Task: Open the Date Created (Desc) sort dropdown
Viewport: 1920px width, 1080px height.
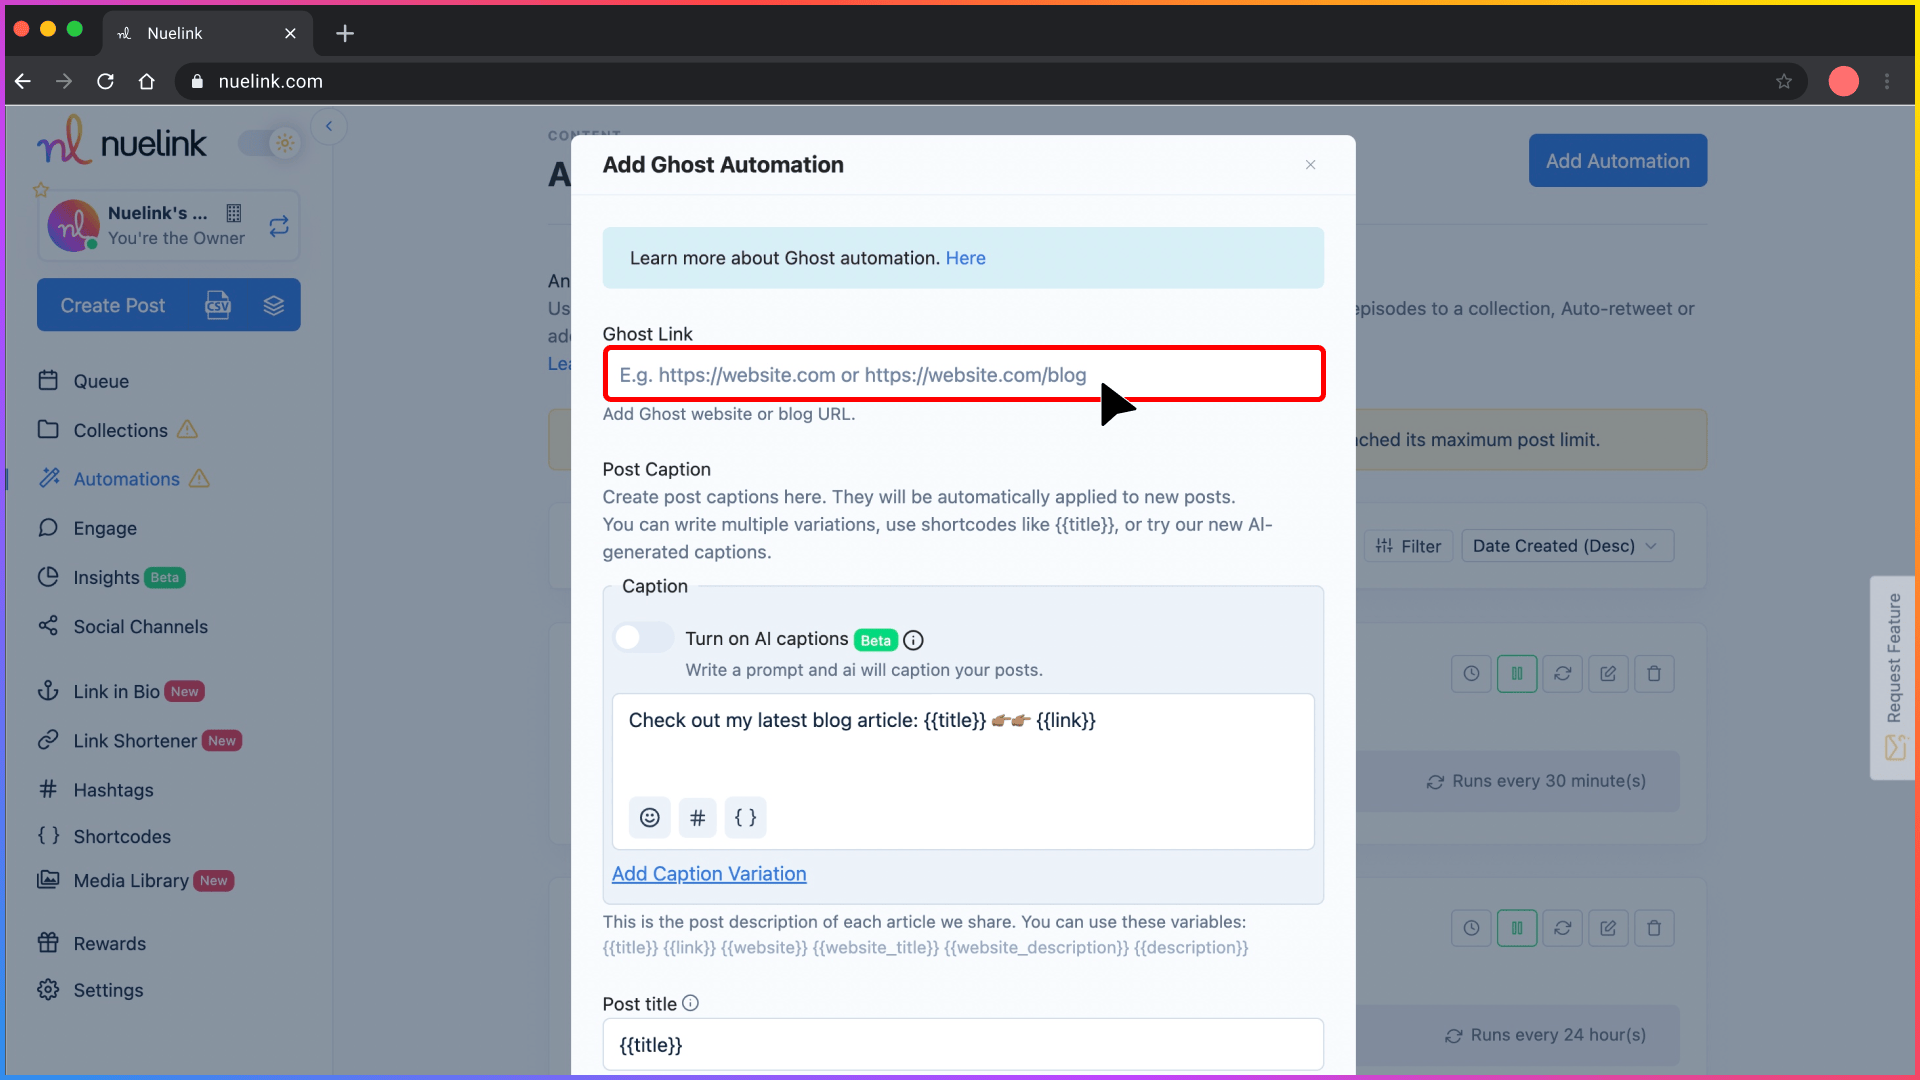Action: click(1567, 546)
